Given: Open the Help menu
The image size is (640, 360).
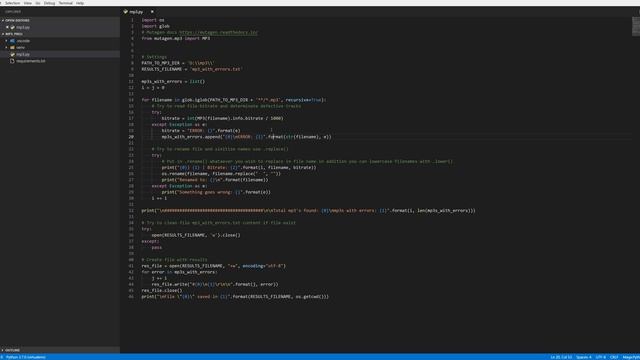Looking at the screenshot, I should tap(80, 3).
